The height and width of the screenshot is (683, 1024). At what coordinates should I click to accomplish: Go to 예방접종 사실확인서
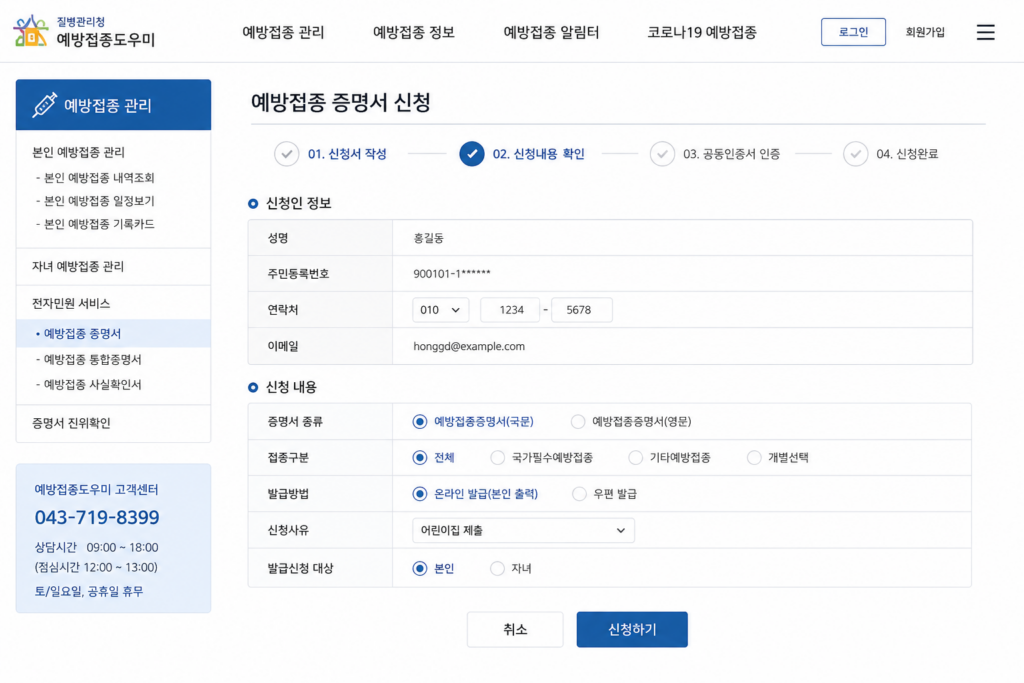89,385
